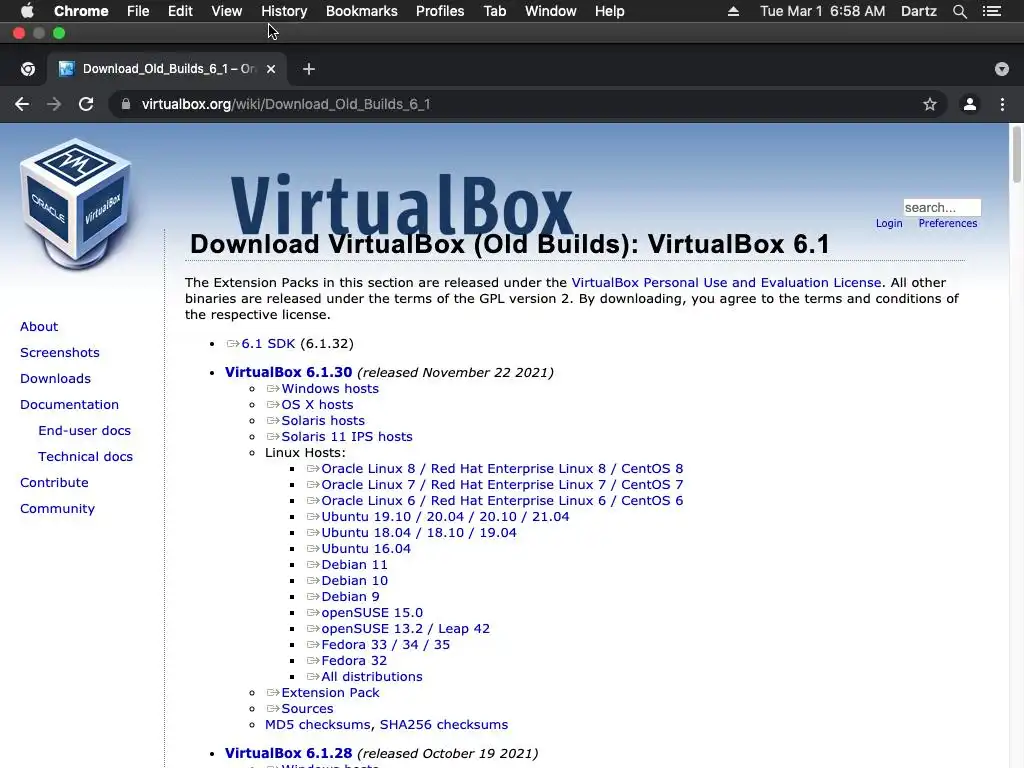Click the lock icon in address bar
Screen dimensions: 1024x768
[126, 104]
